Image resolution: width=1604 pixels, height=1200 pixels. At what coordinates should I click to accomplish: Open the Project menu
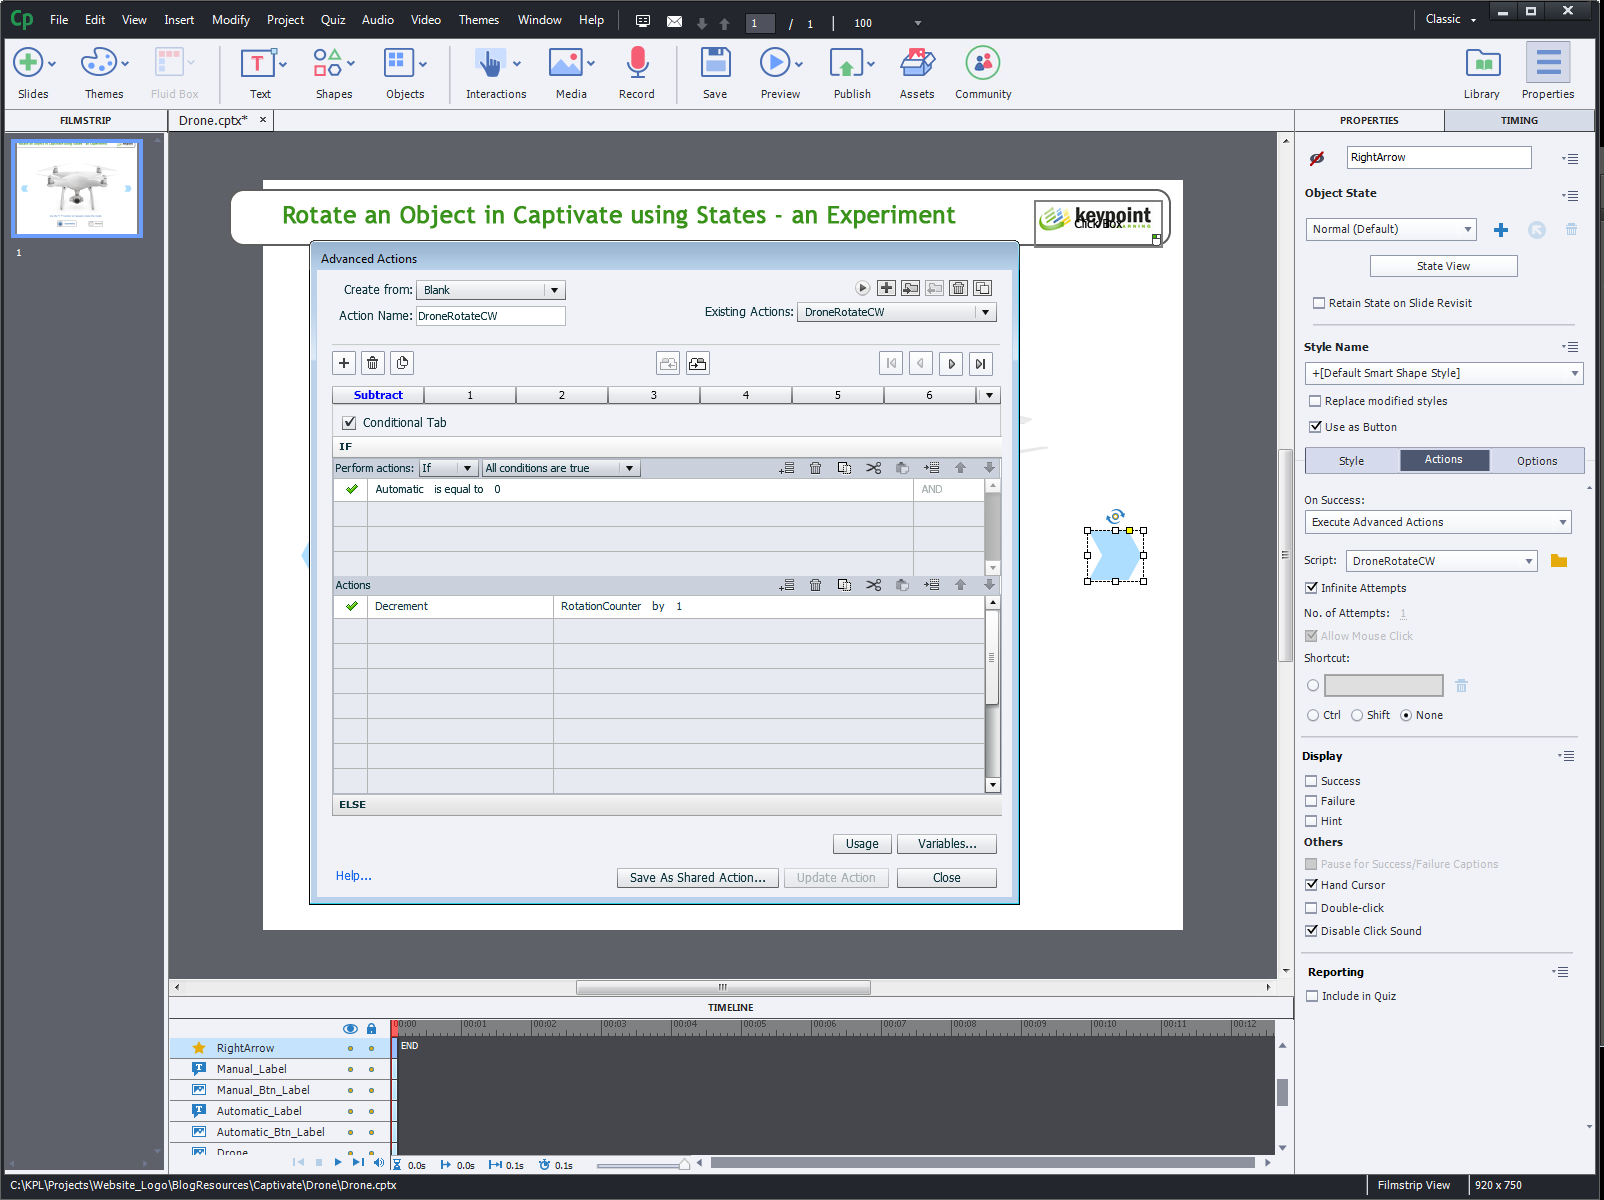285,20
